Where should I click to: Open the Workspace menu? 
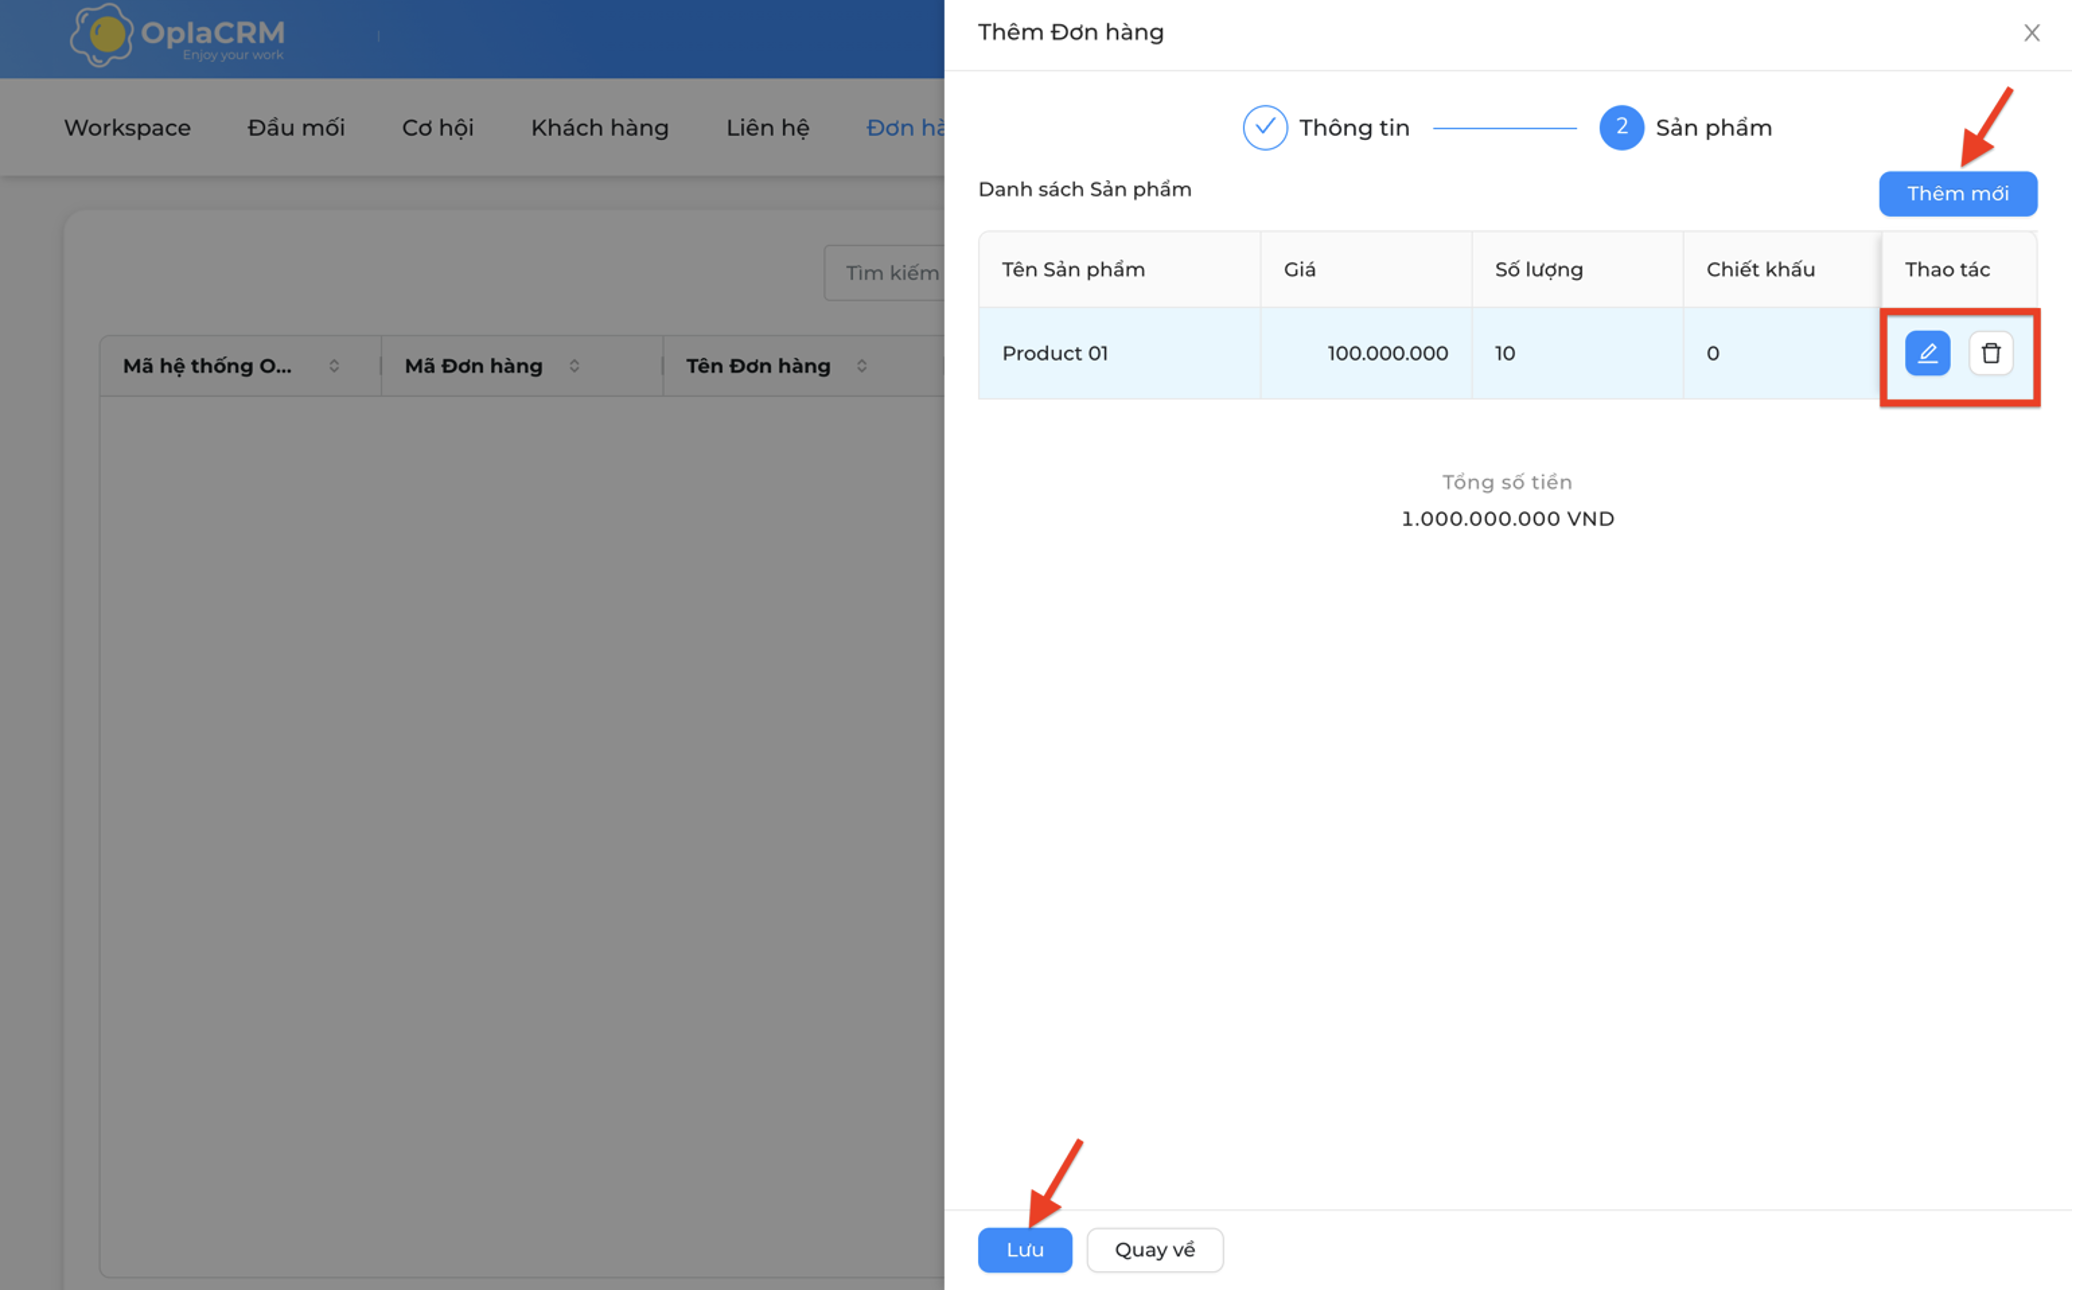128,128
